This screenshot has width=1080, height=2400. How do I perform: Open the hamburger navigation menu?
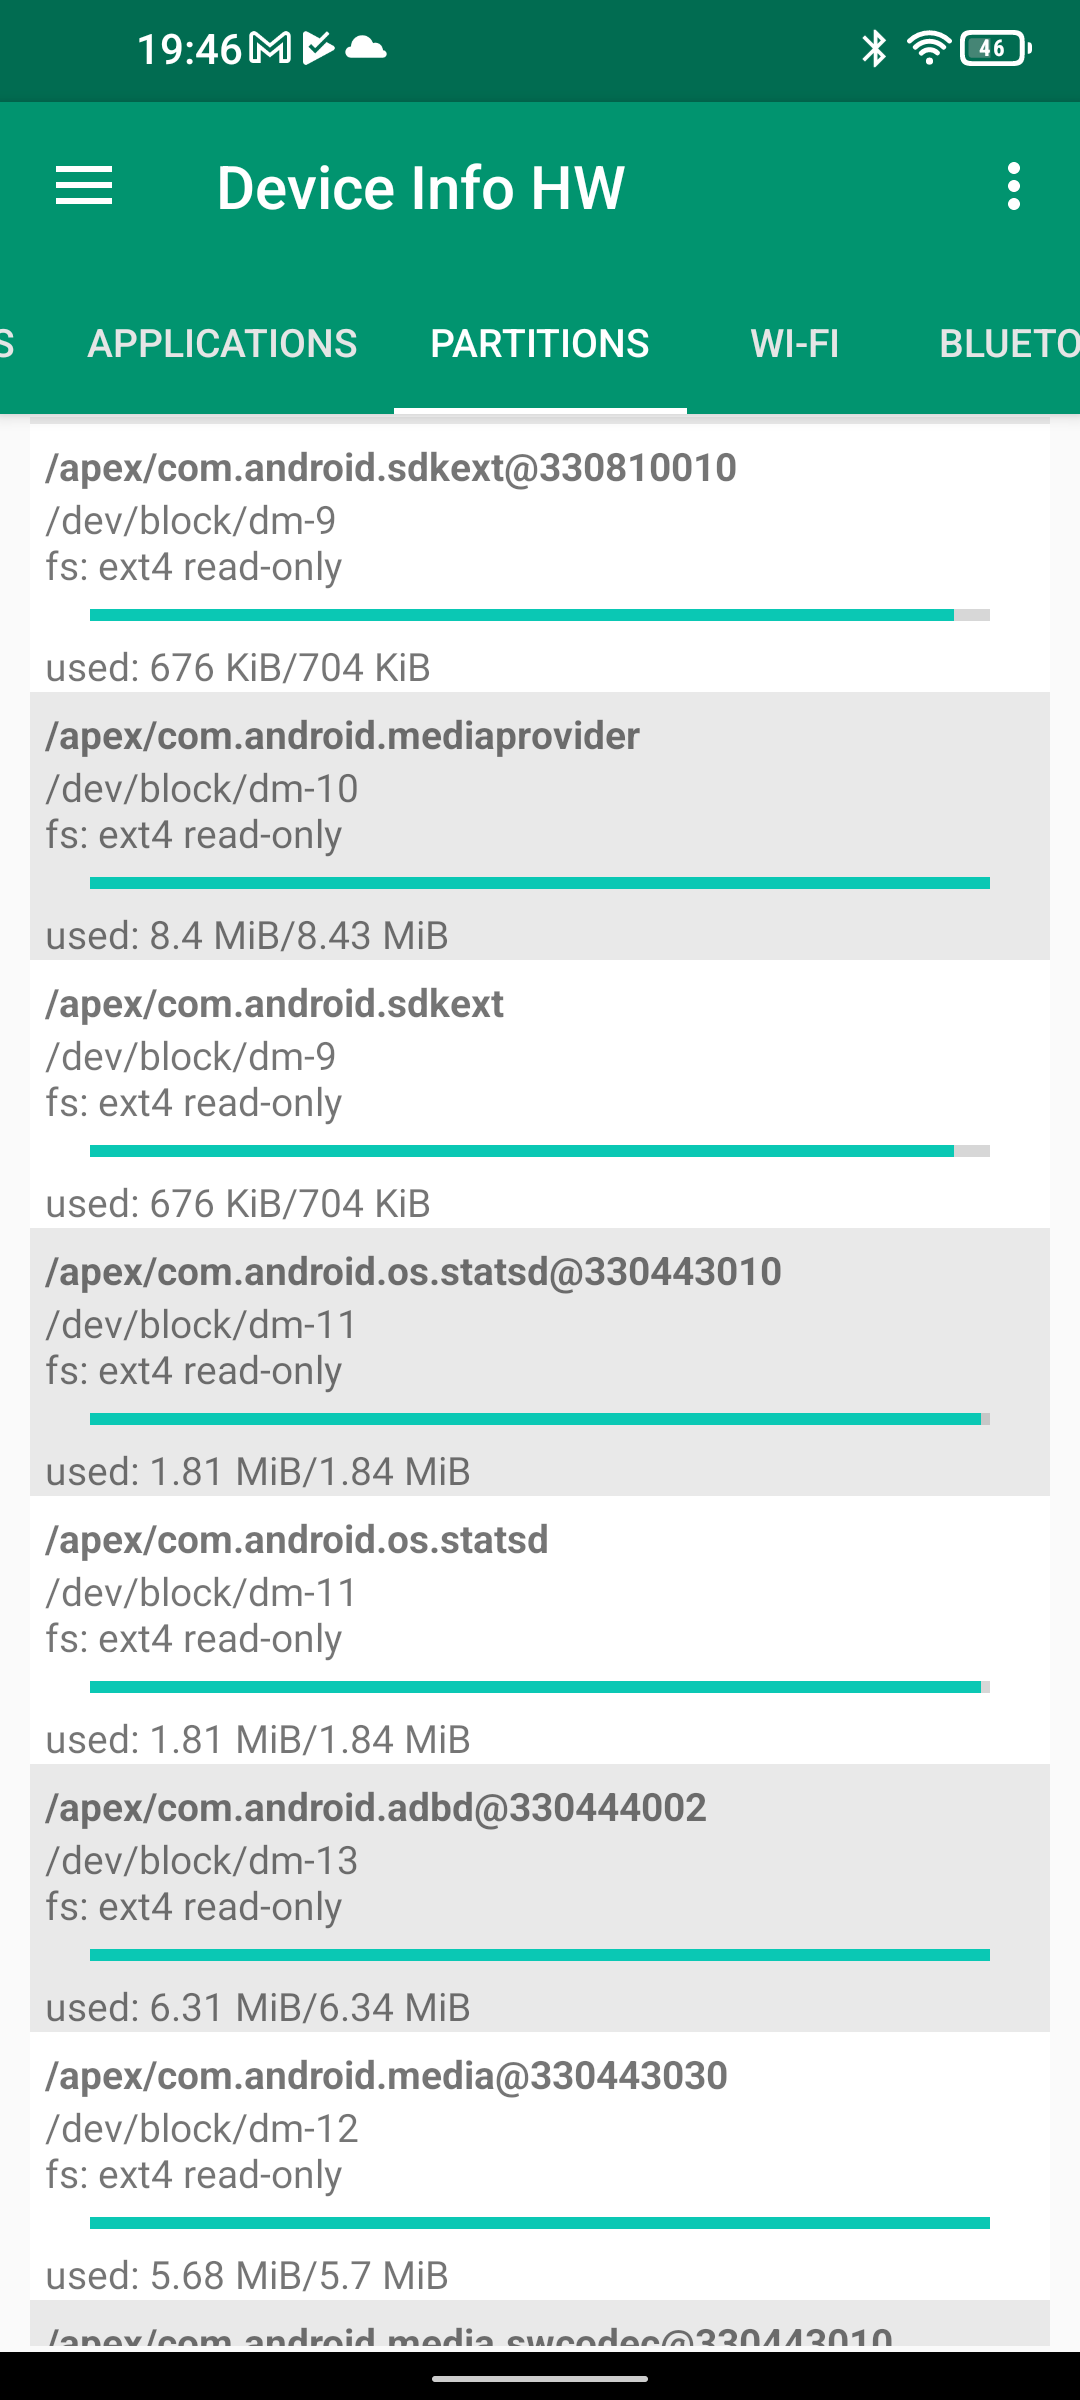tap(84, 187)
